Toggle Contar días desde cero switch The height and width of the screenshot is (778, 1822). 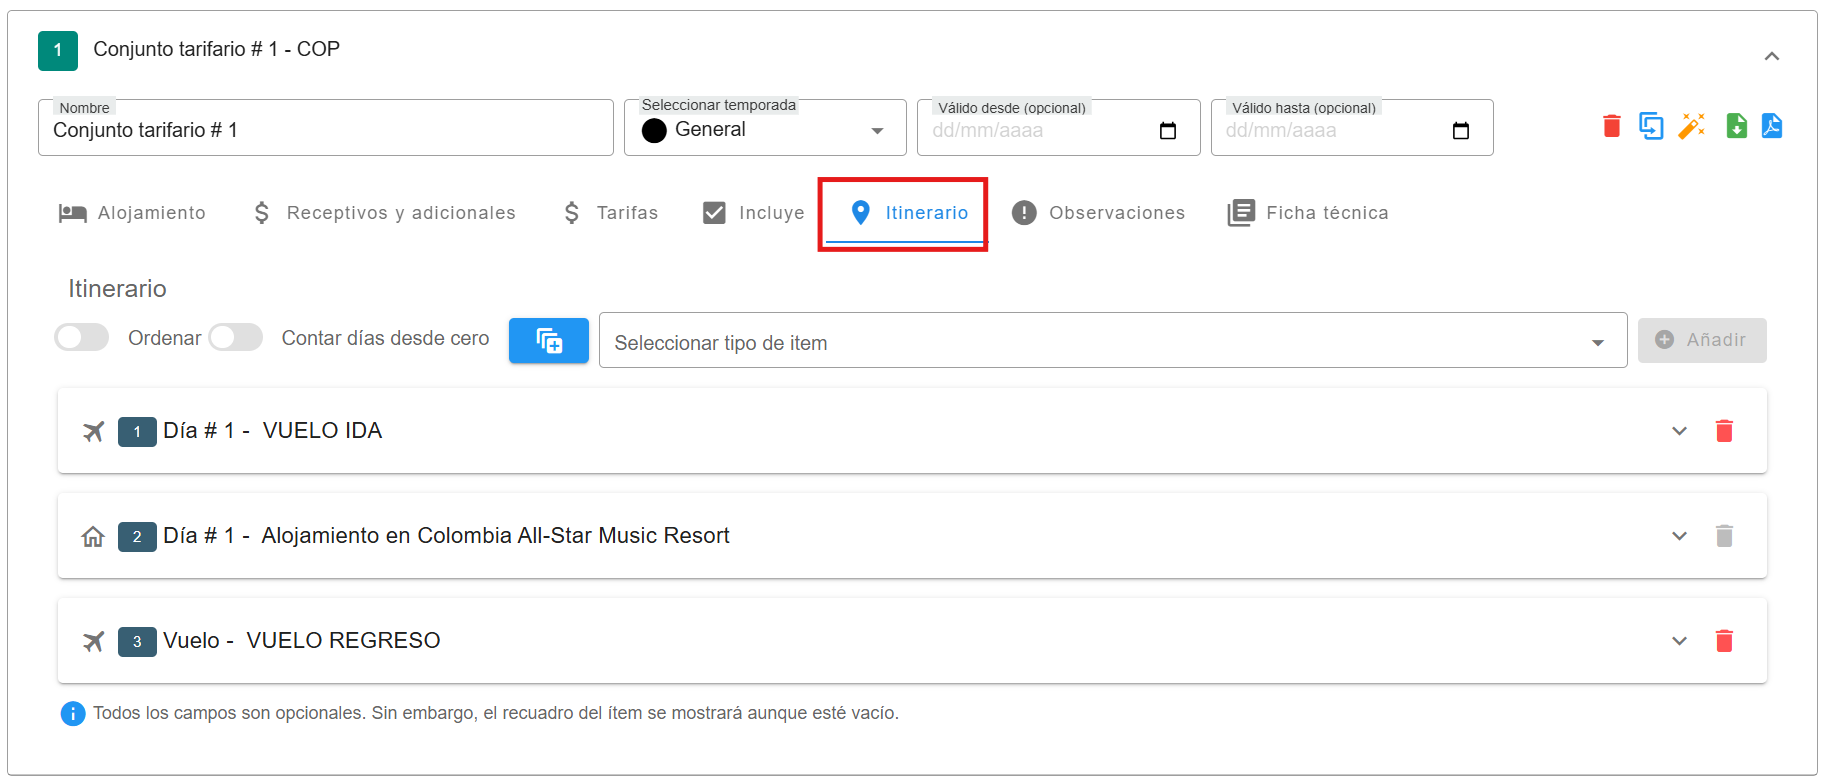[x=236, y=338]
